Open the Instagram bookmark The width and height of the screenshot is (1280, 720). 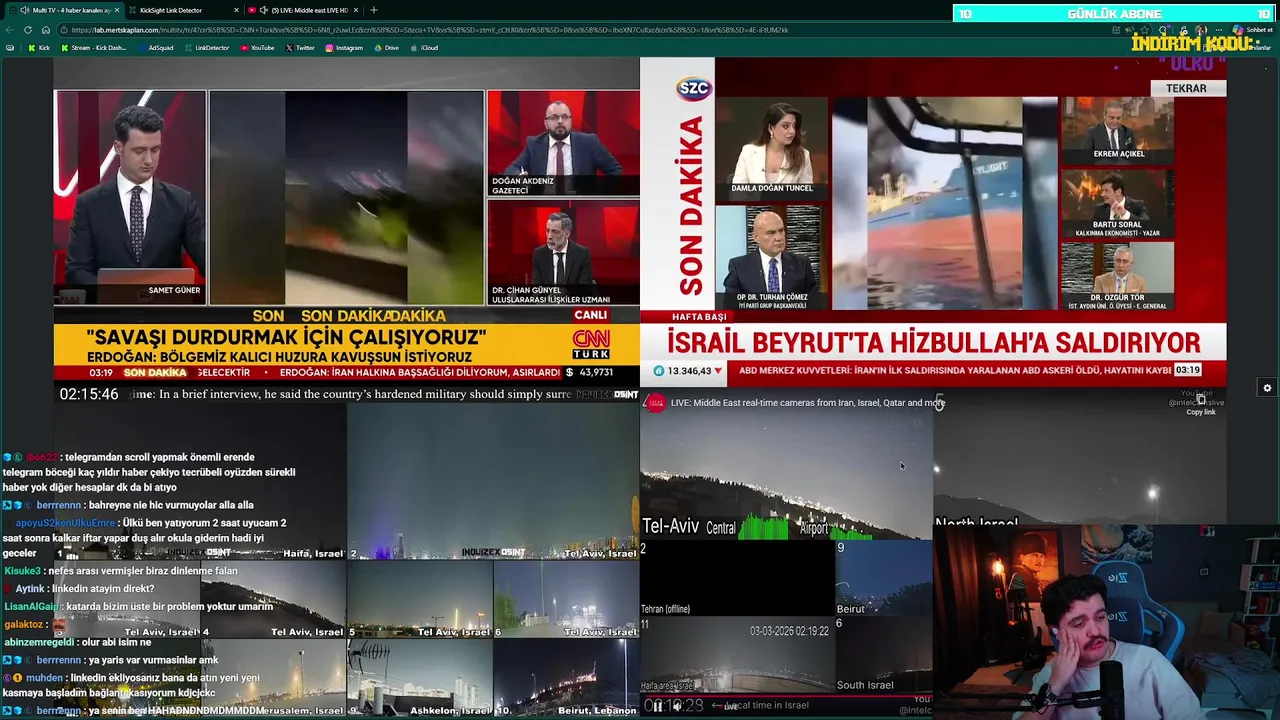pyautogui.click(x=344, y=47)
